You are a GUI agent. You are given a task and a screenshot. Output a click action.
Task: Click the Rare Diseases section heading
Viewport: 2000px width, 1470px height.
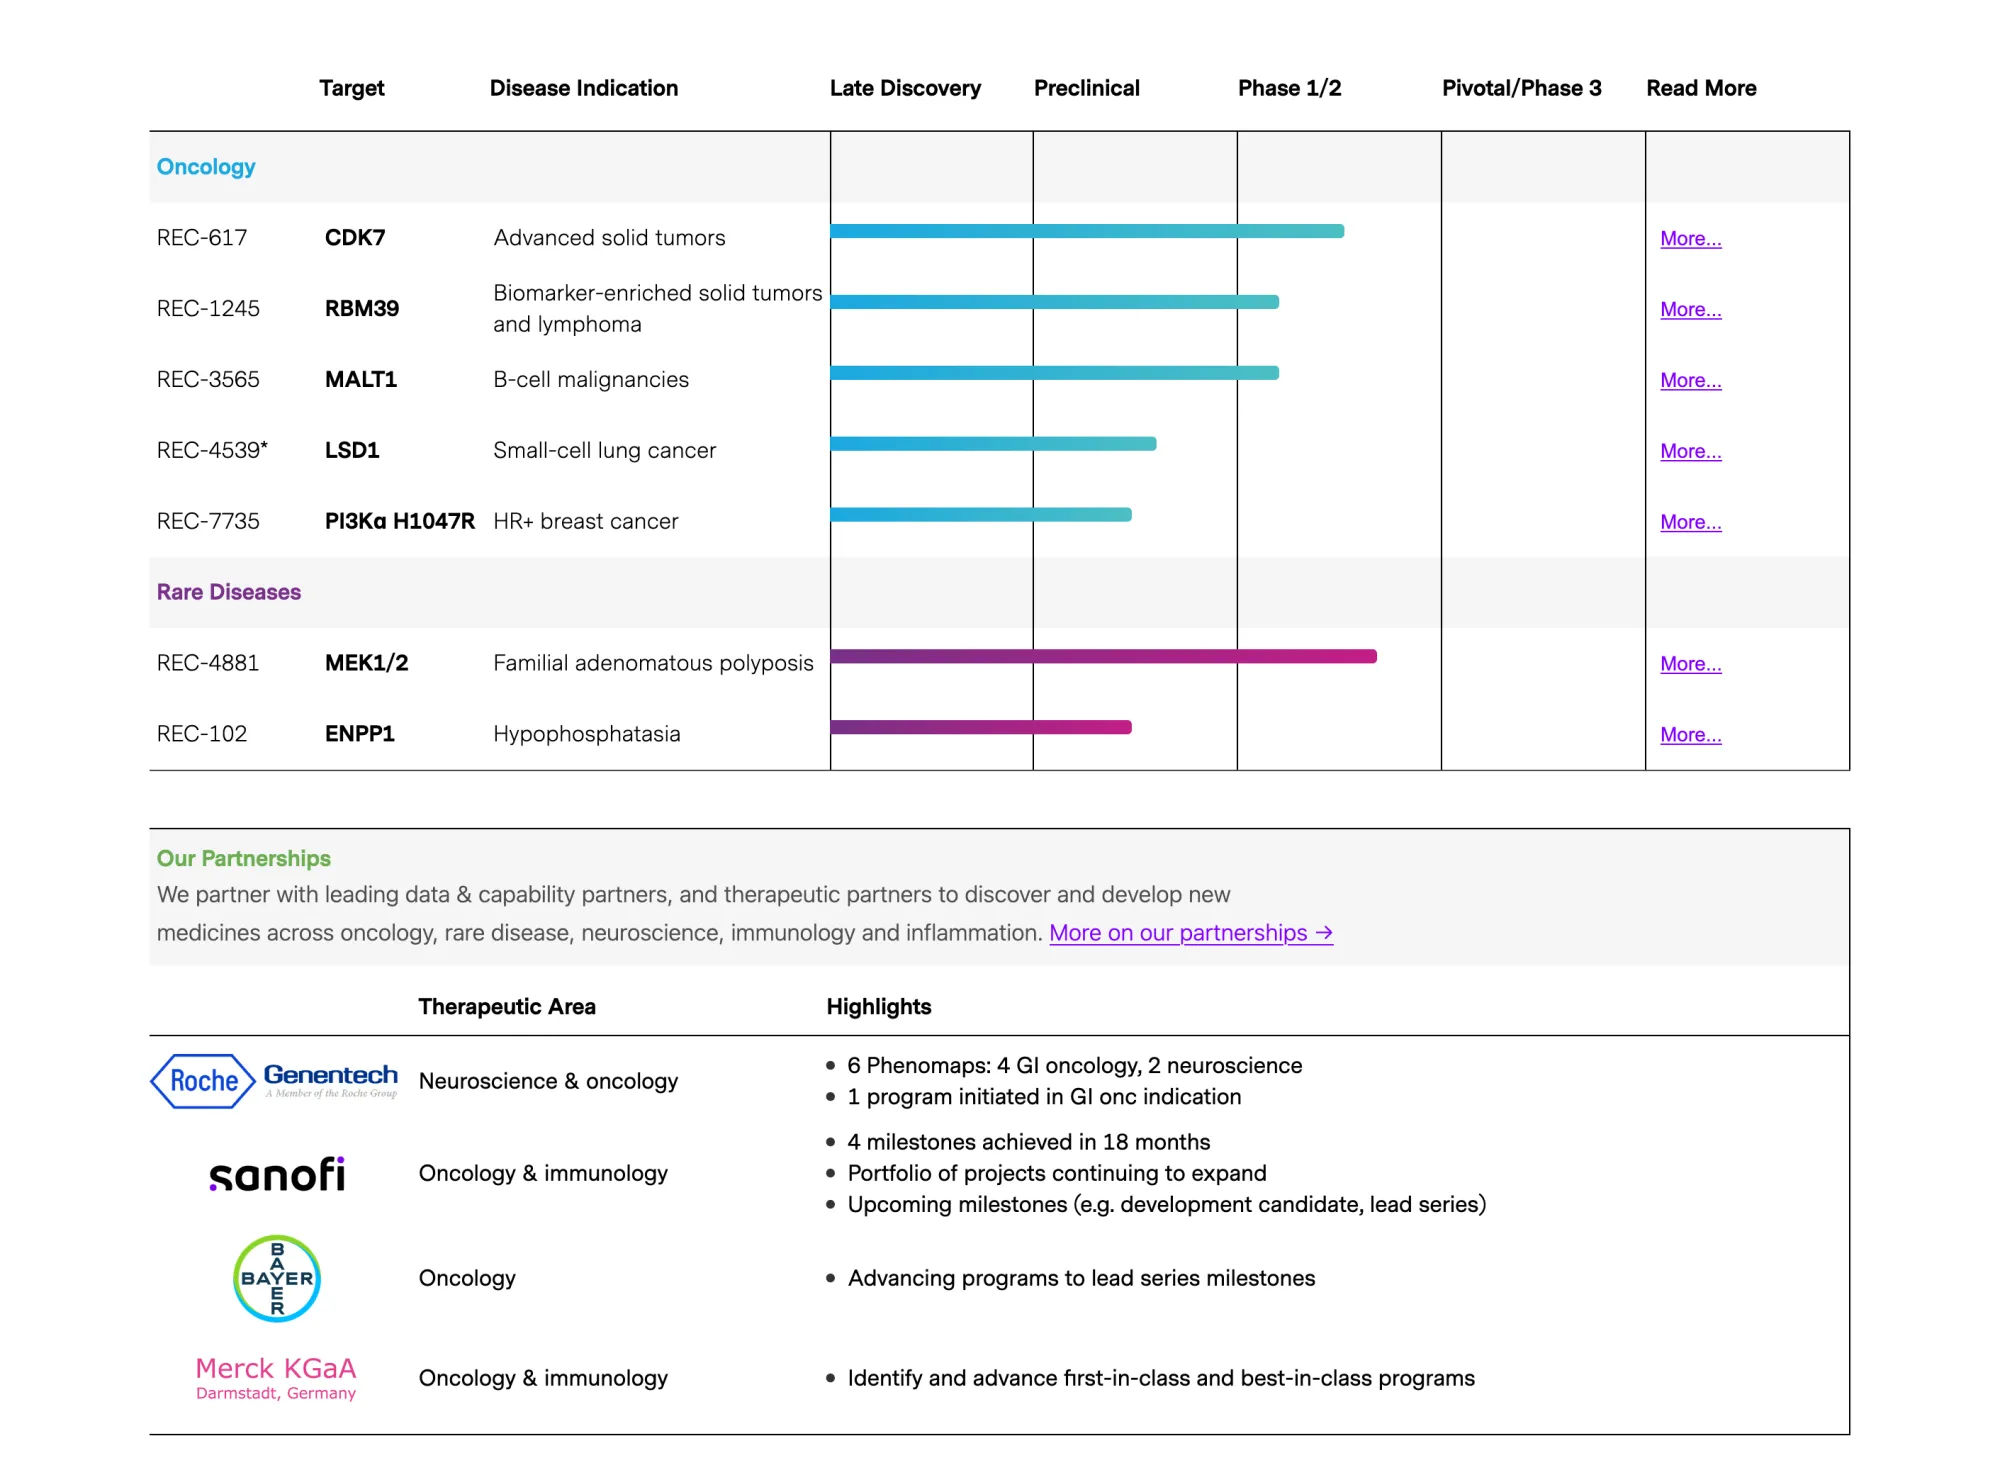(229, 592)
